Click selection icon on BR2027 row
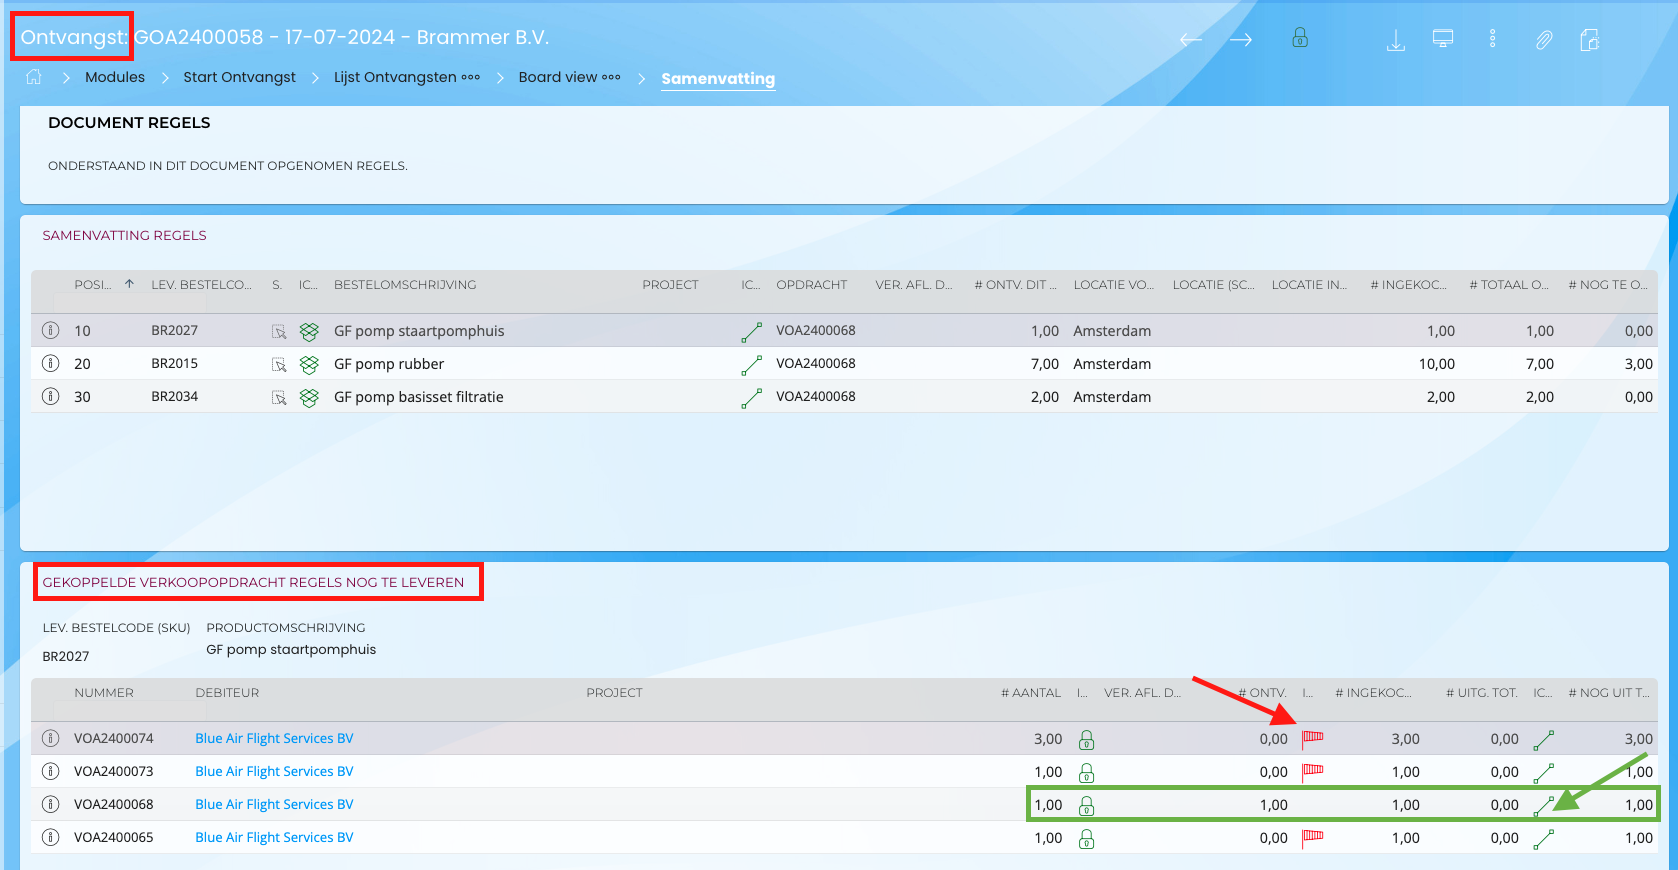Image resolution: width=1678 pixels, height=870 pixels. point(279,332)
